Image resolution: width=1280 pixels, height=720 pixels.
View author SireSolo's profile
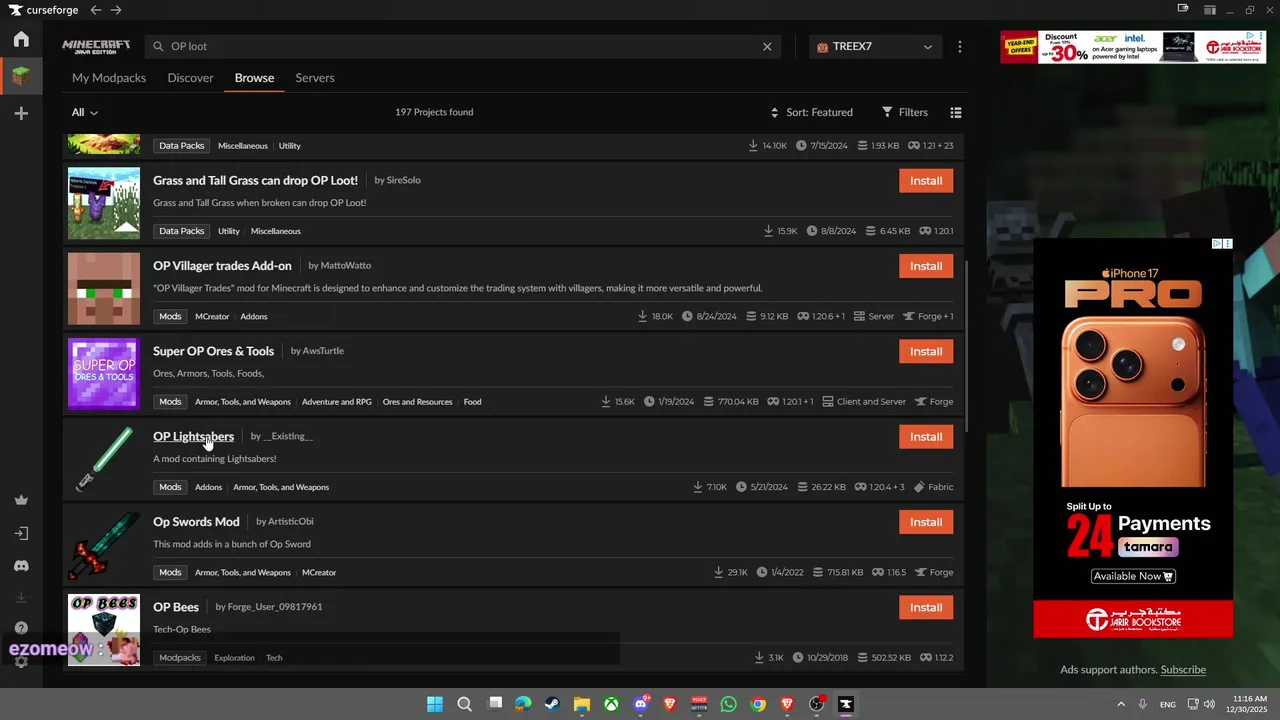[403, 180]
